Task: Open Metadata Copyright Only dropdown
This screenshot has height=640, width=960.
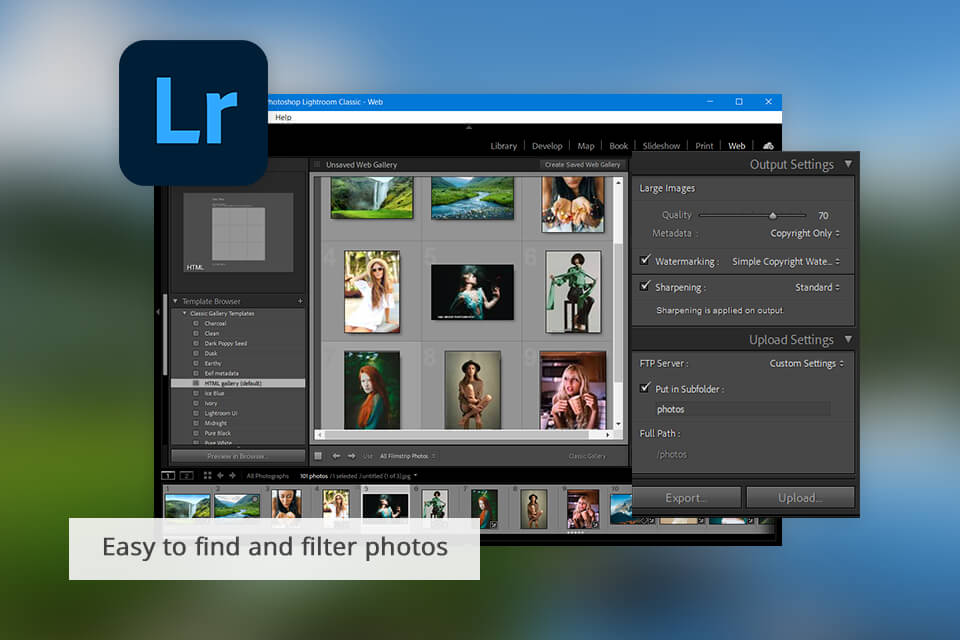Action: [x=805, y=233]
